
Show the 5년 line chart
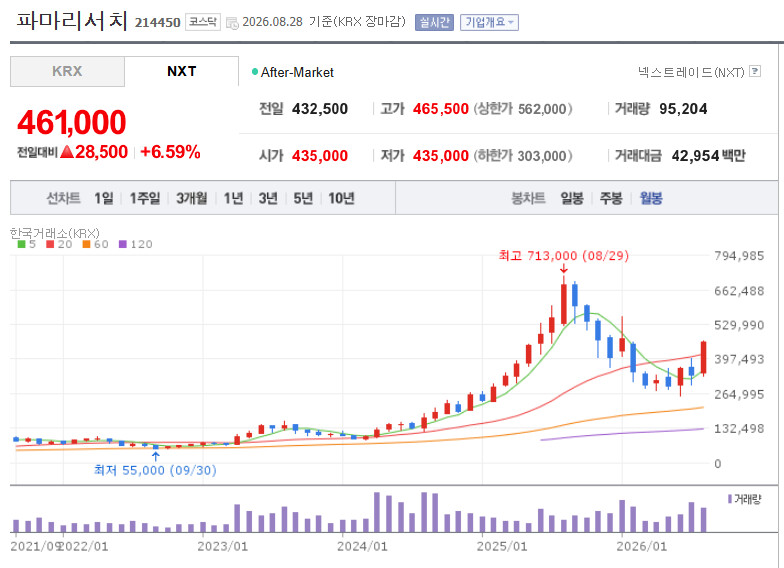click(x=303, y=198)
